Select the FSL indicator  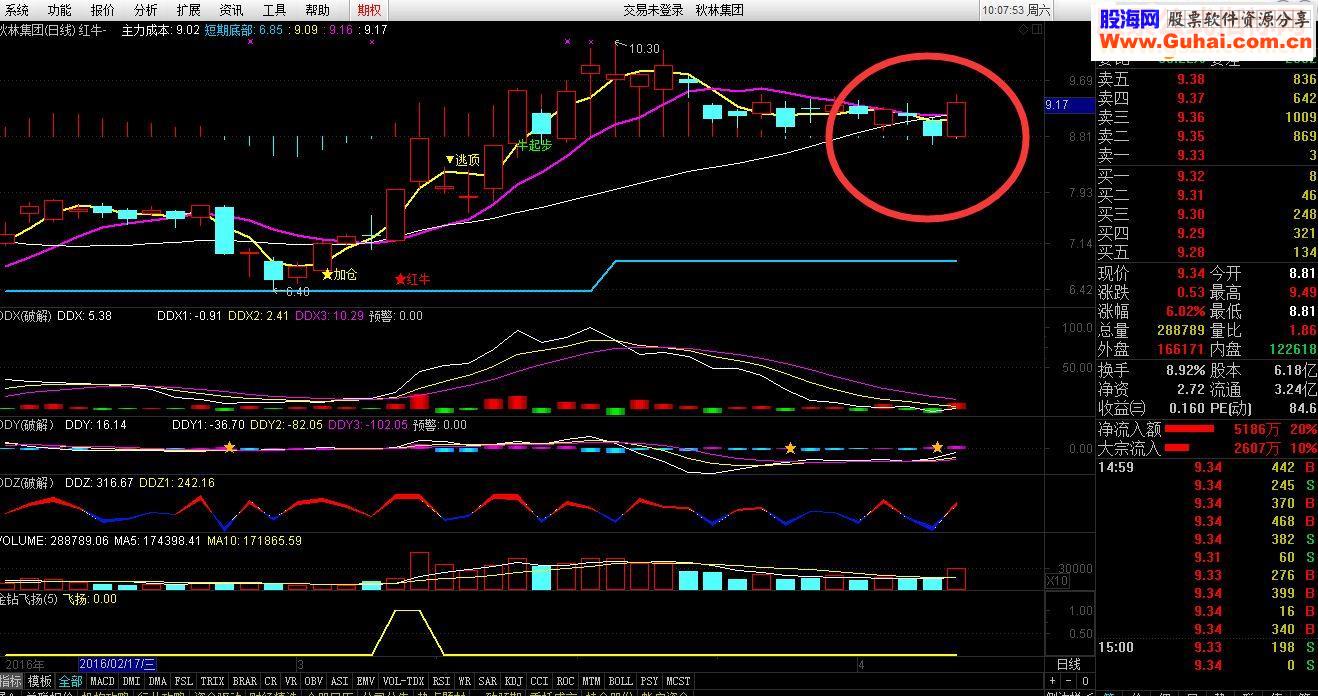coord(184,682)
